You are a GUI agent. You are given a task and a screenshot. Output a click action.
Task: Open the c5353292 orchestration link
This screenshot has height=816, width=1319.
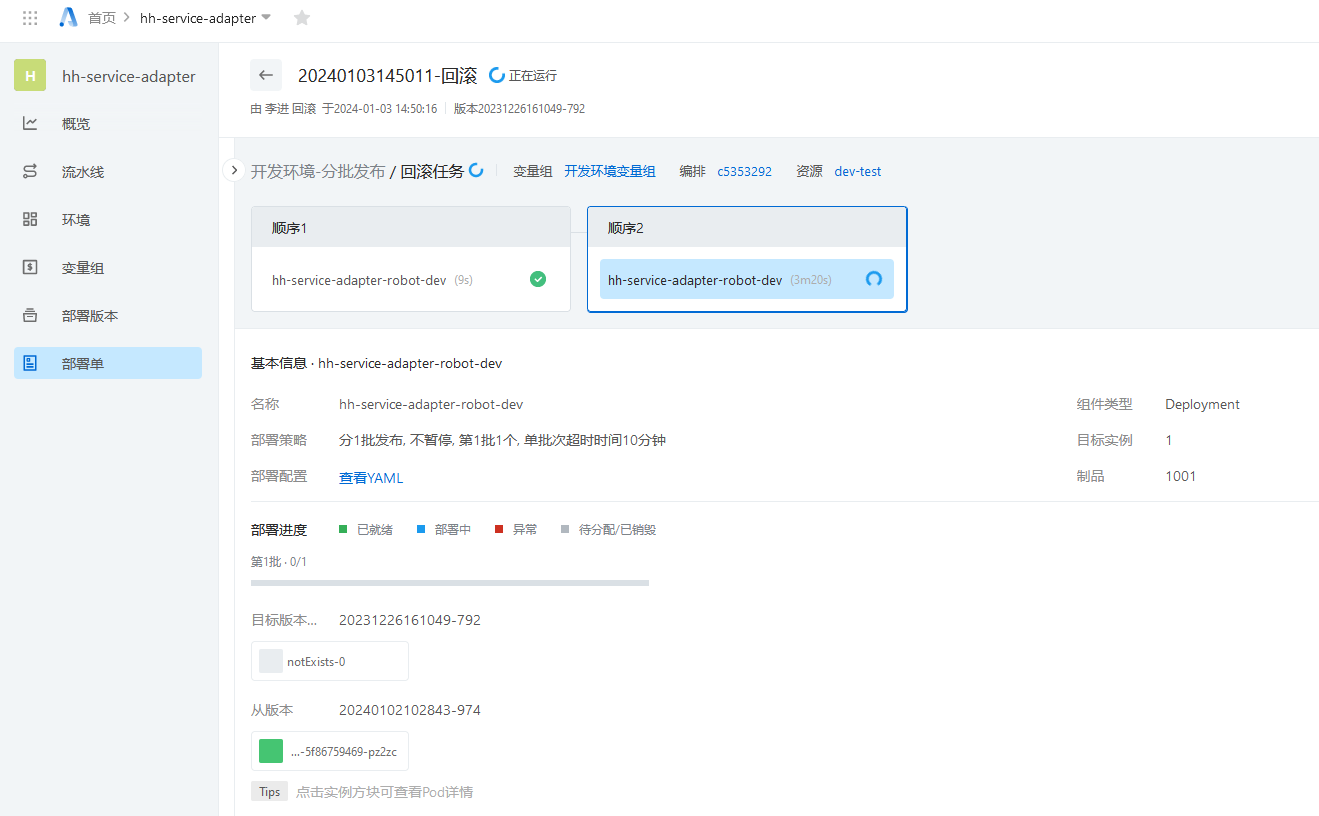[744, 171]
